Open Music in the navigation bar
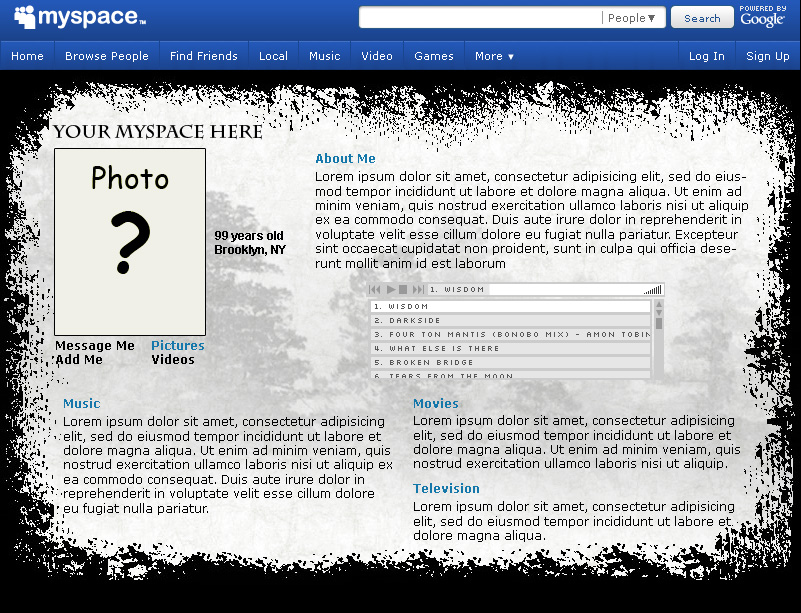Viewport: 801px width, 613px height. click(x=324, y=56)
